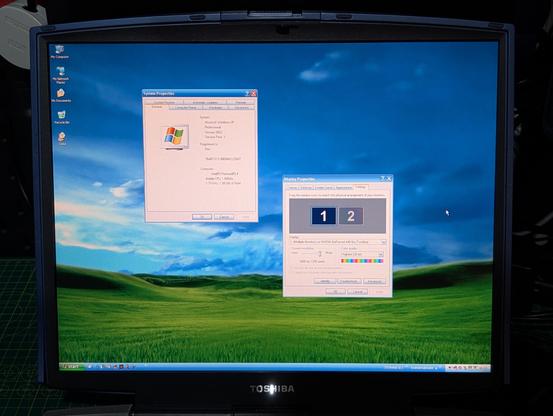Select the My Network Places desktop icon

[x=60, y=75]
